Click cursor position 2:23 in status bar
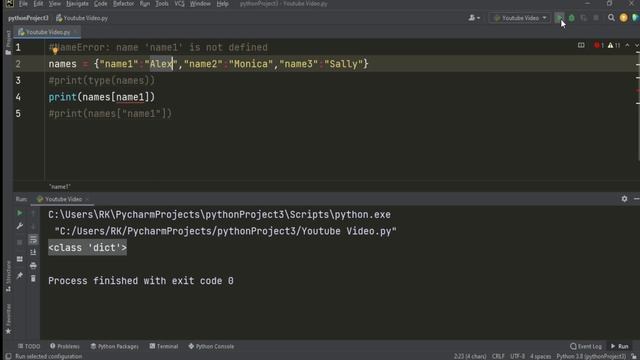The width and height of the screenshot is (640, 360). [470, 356]
